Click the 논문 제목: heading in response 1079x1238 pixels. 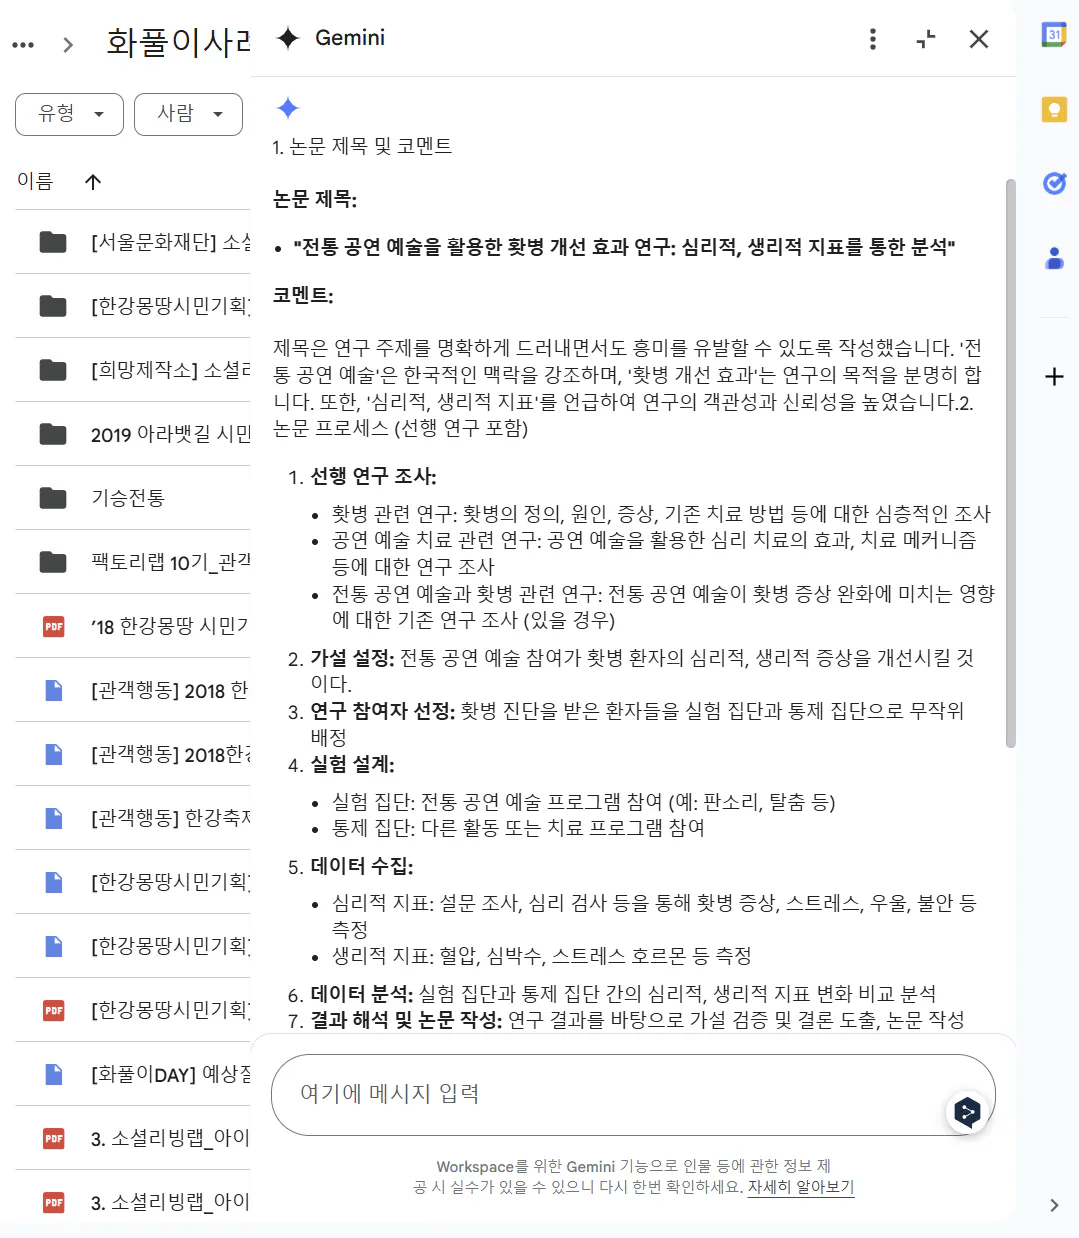pyautogui.click(x=315, y=199)
